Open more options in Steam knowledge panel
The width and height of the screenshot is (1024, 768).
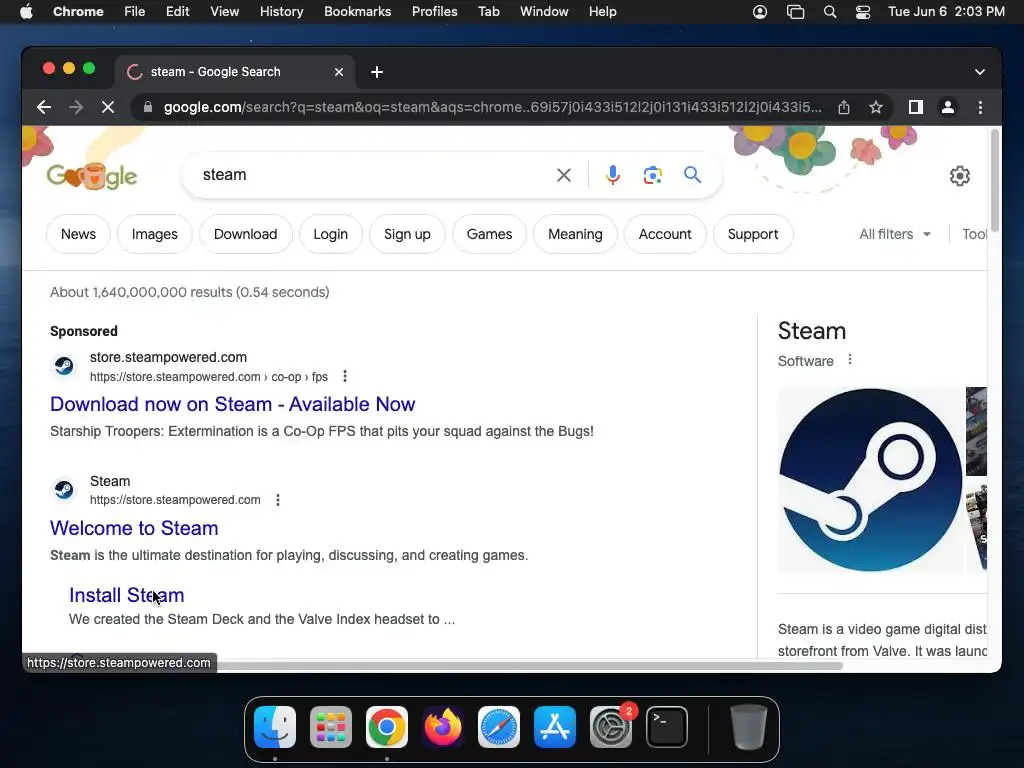coord(850,359)
